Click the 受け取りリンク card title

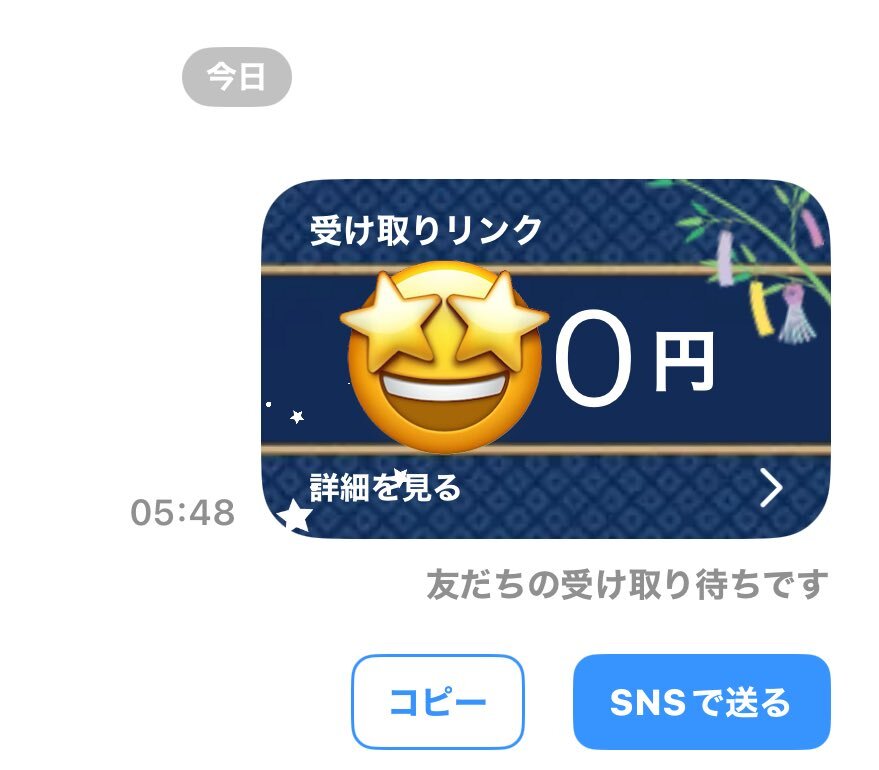[426, 230]
